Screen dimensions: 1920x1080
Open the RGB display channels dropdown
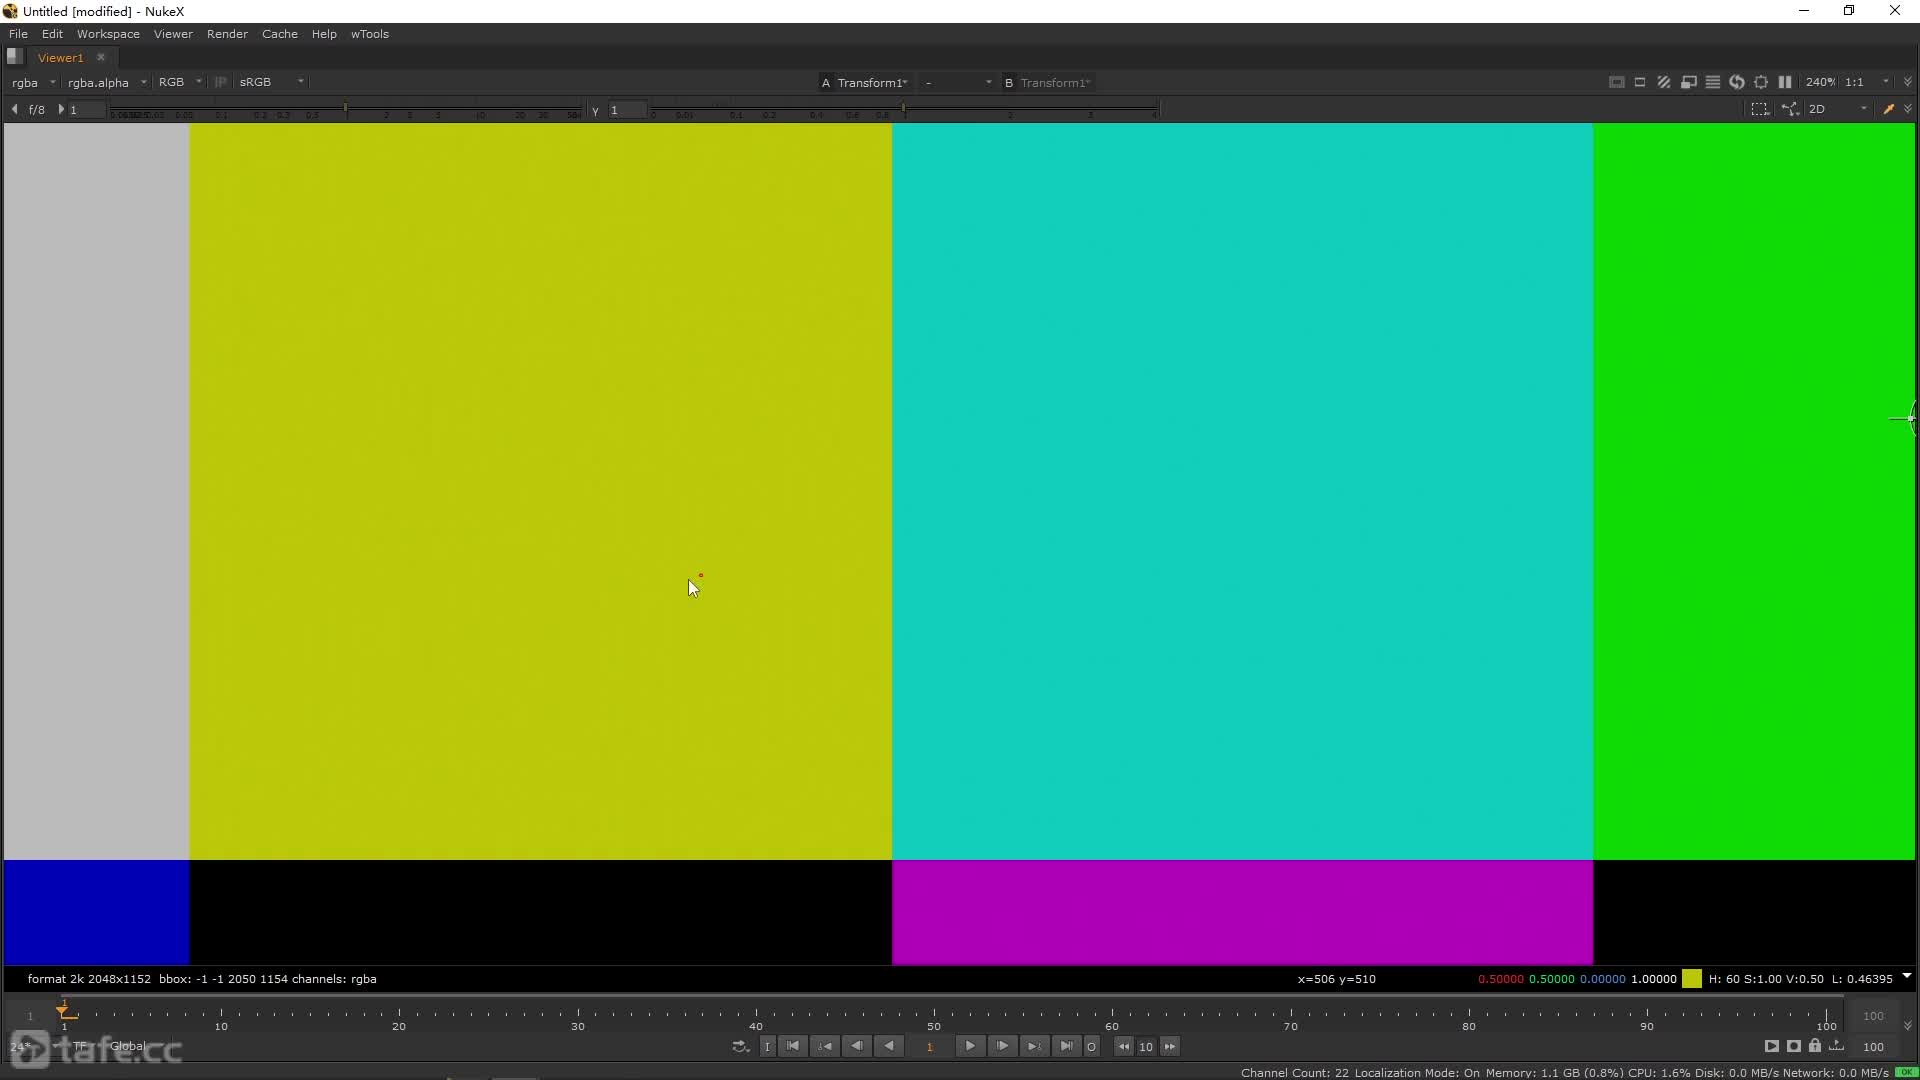180,82
